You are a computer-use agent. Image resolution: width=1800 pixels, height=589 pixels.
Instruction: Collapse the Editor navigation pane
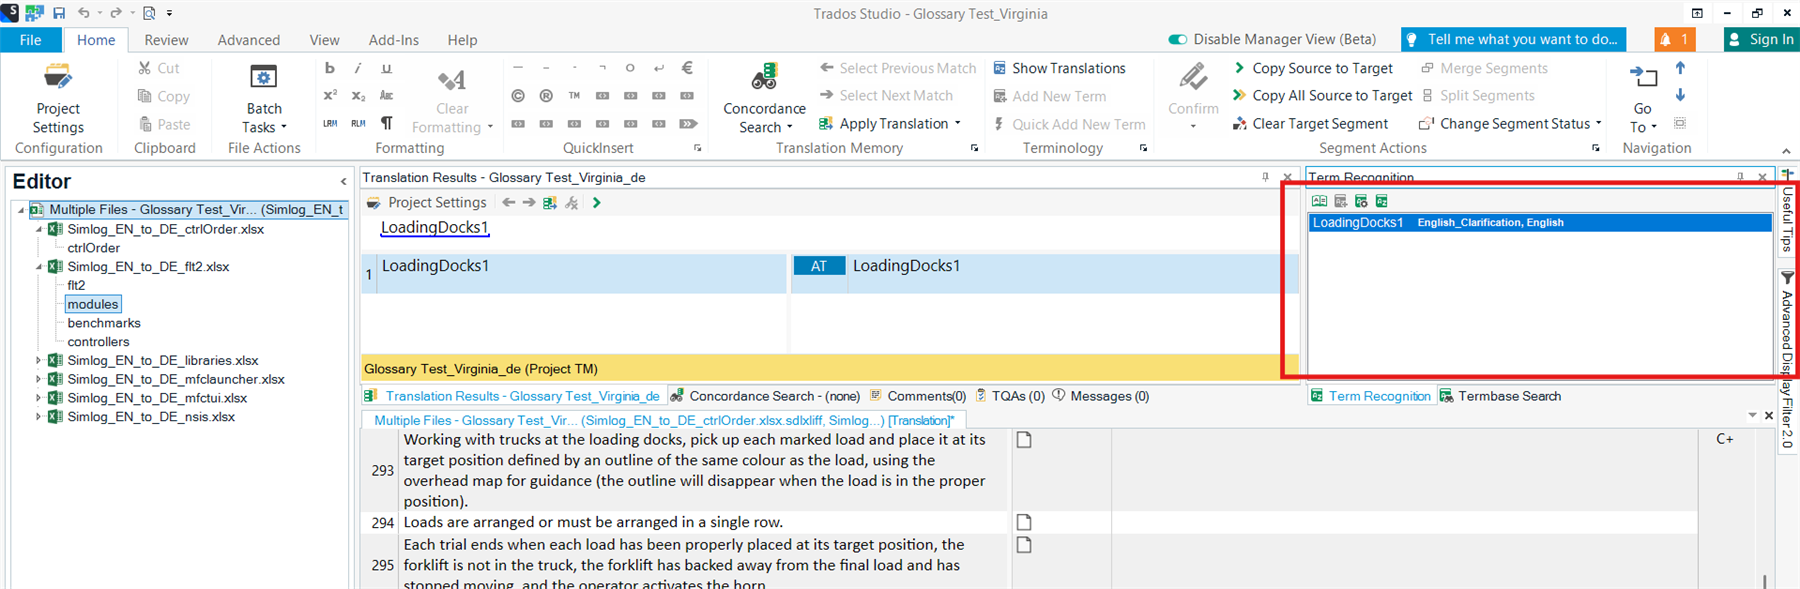pos(343,182)
